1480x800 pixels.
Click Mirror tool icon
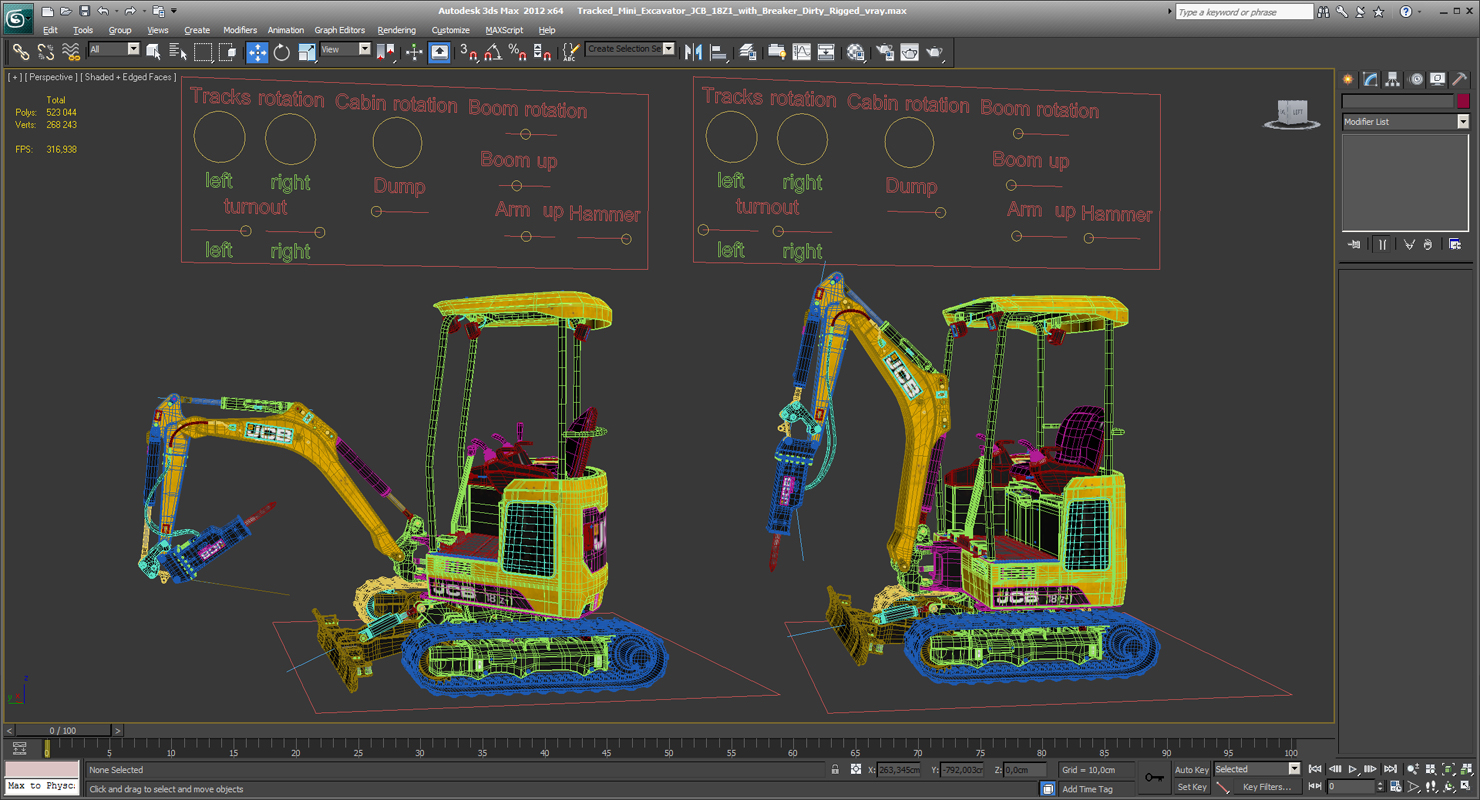pos(693,52)
